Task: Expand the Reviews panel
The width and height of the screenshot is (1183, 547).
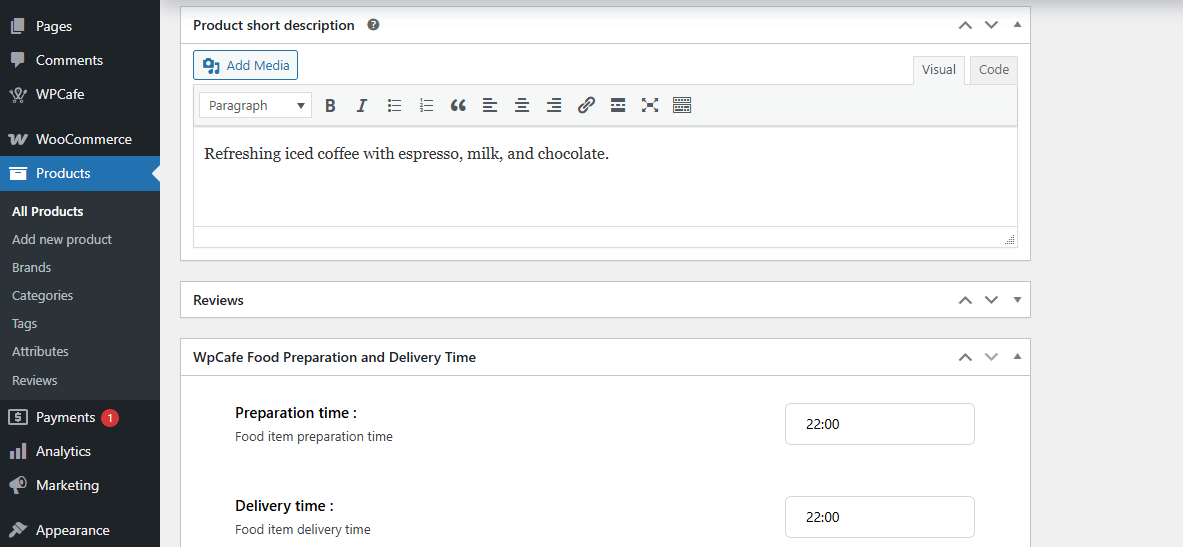Action: point(1017,300)
